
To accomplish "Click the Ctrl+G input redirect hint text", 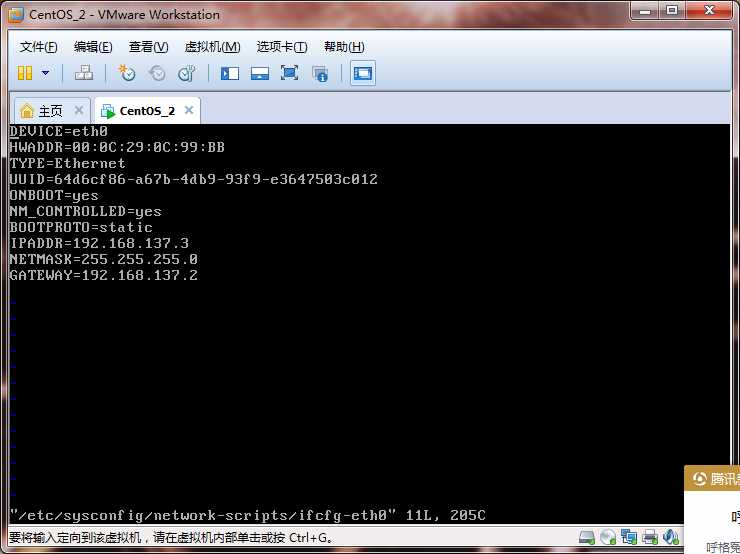I will click(x=171, y=537).
